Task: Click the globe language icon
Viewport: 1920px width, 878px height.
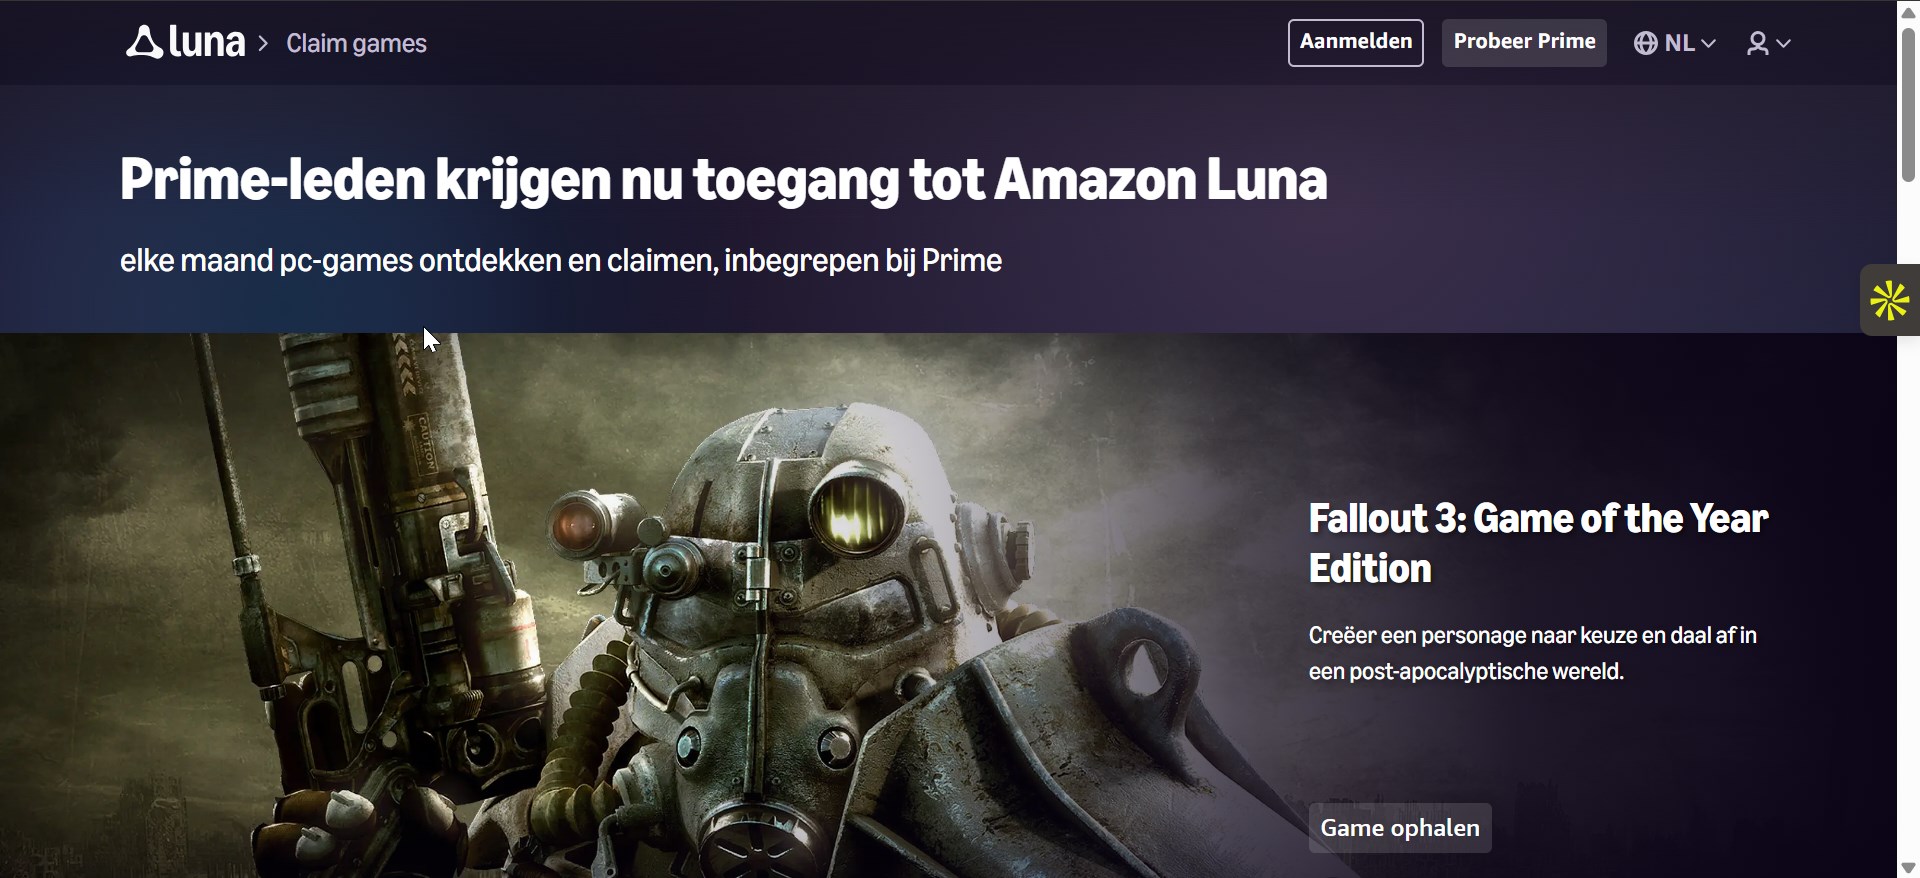Action: click(x=1645, y=43)
